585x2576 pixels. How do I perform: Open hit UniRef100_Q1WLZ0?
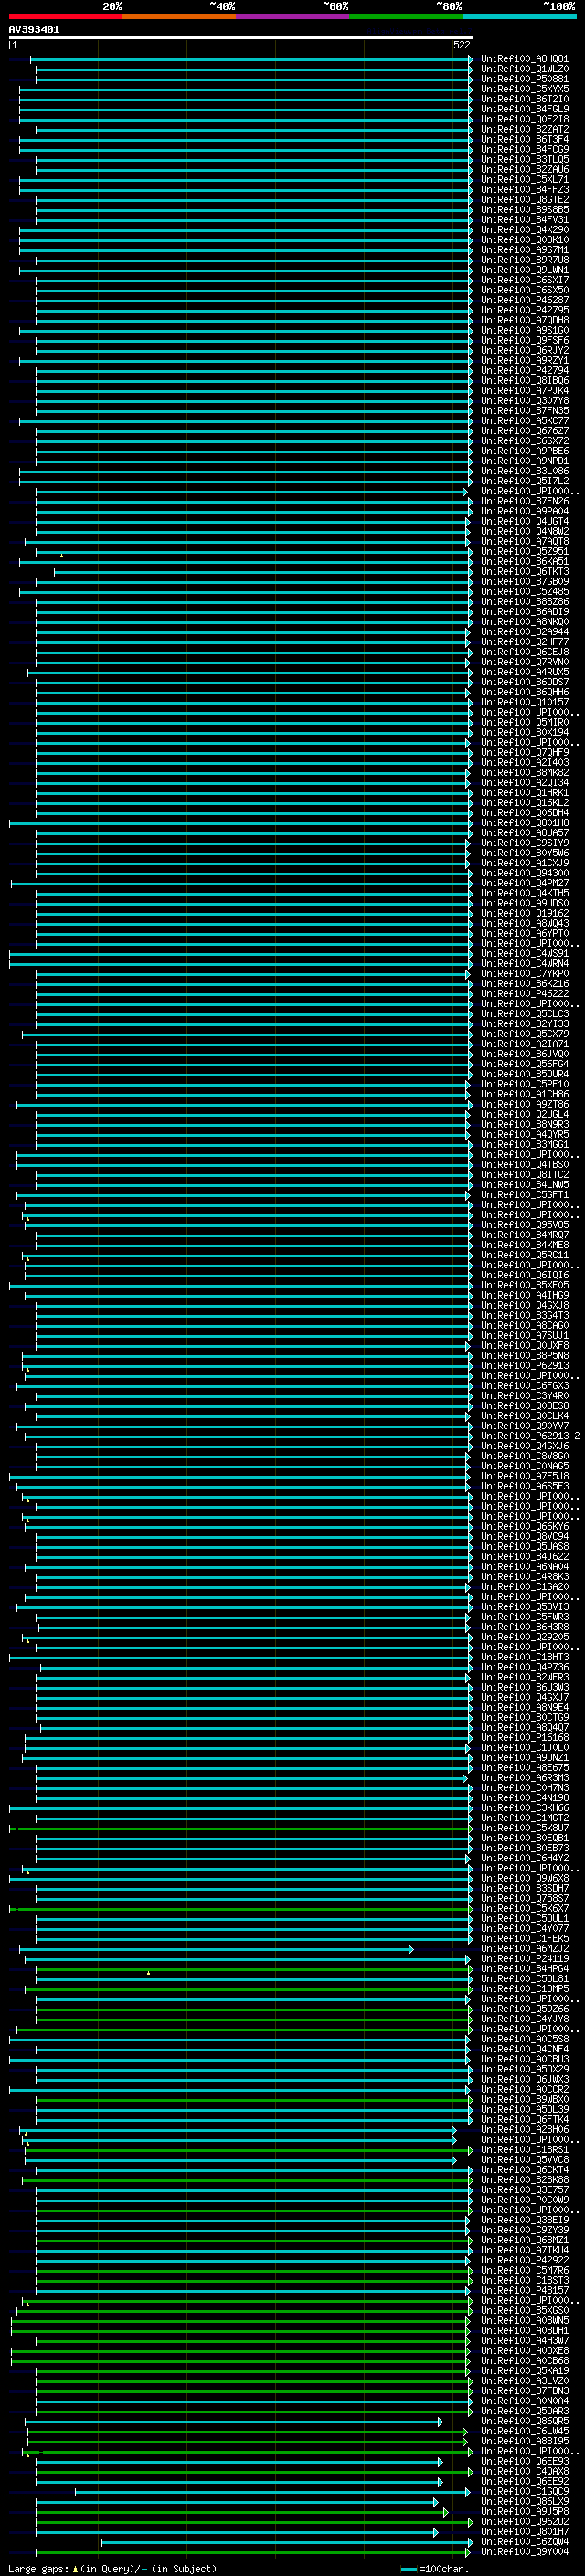[525, 69]
